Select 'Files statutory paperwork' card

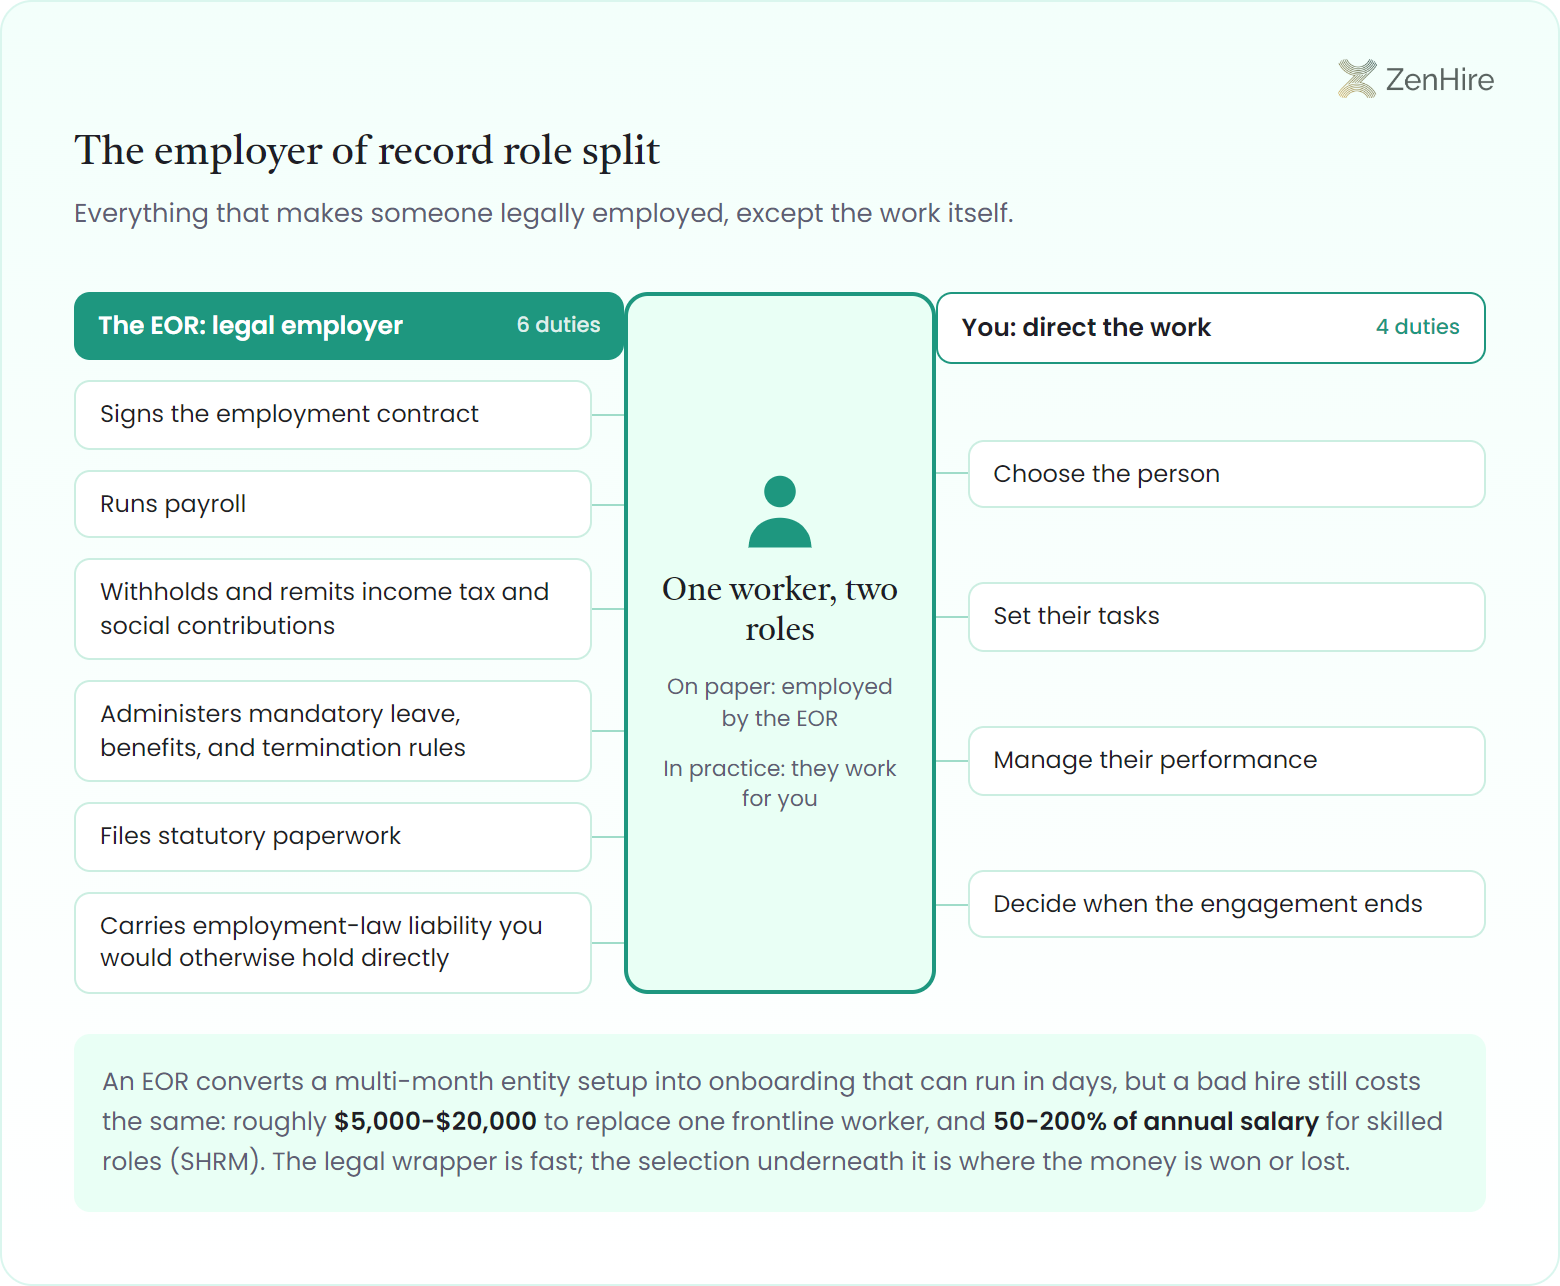[333, 837]
